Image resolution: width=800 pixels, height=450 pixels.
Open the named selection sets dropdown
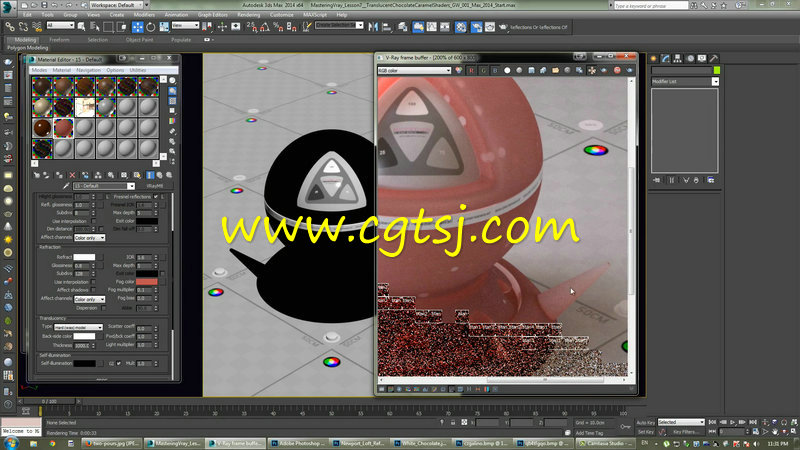(x=339, y=26)
